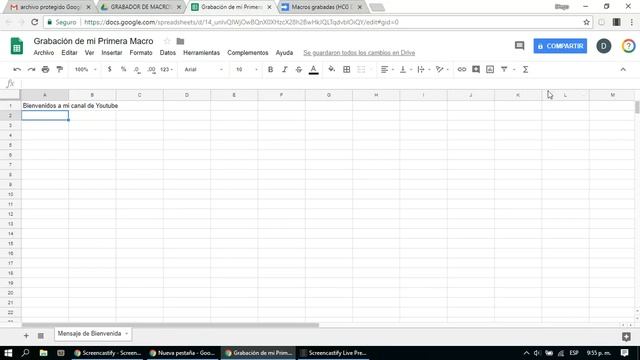The image size is (640, 360).
Task: Insert chart icon in toolbar
Action: pyautogui.click(x=490, y=69)
